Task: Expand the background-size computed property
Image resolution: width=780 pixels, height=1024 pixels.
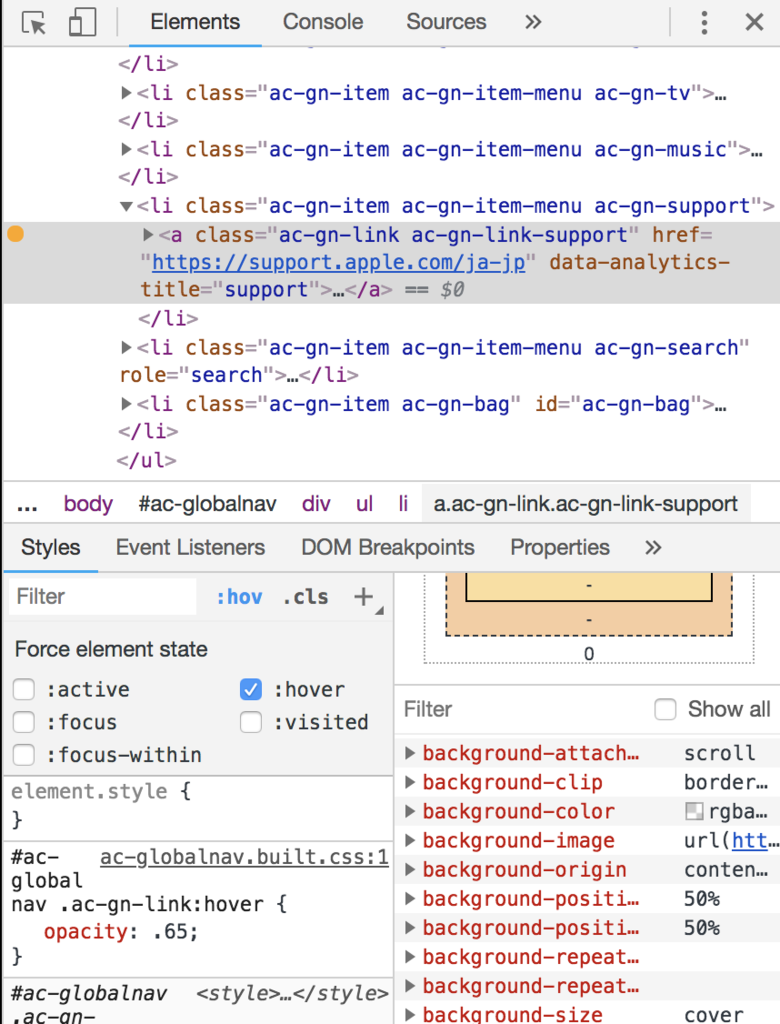Action: [410, 1014]
